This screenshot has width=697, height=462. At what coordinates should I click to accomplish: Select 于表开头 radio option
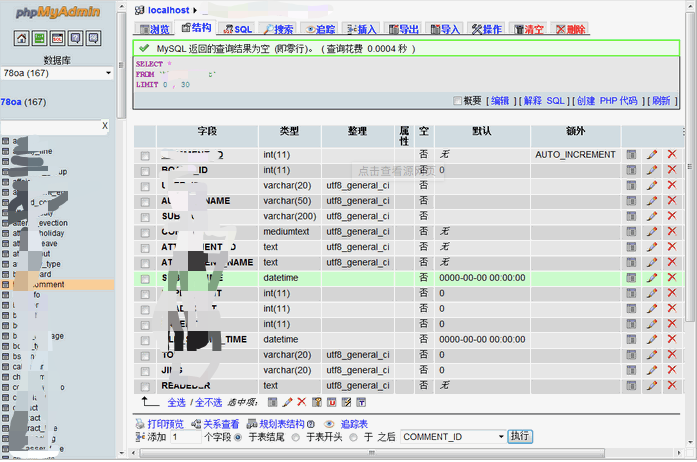(296, 438)
